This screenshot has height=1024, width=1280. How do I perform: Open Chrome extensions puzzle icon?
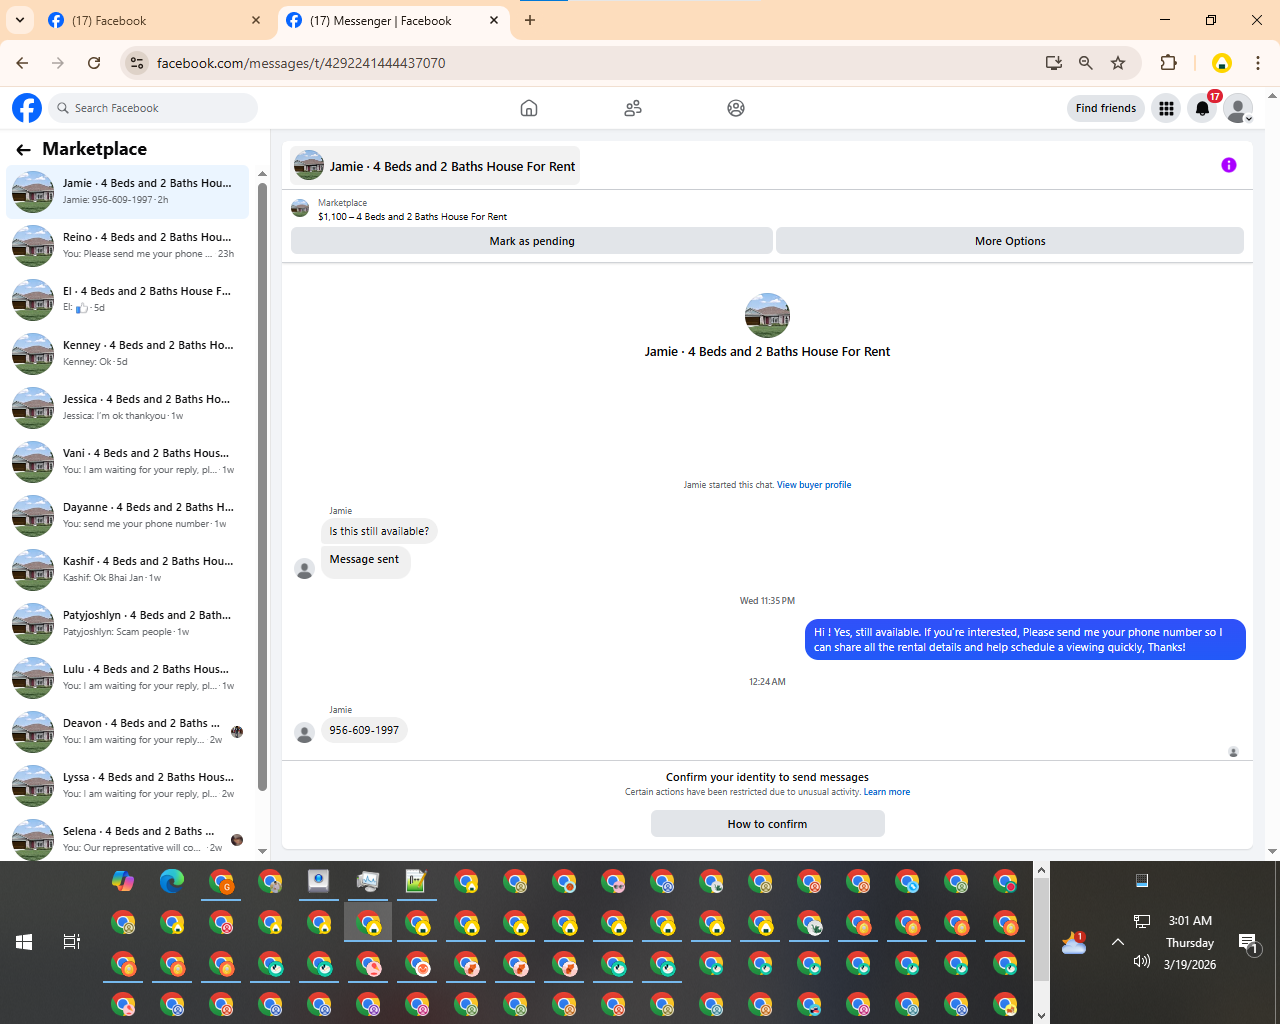1168,63
